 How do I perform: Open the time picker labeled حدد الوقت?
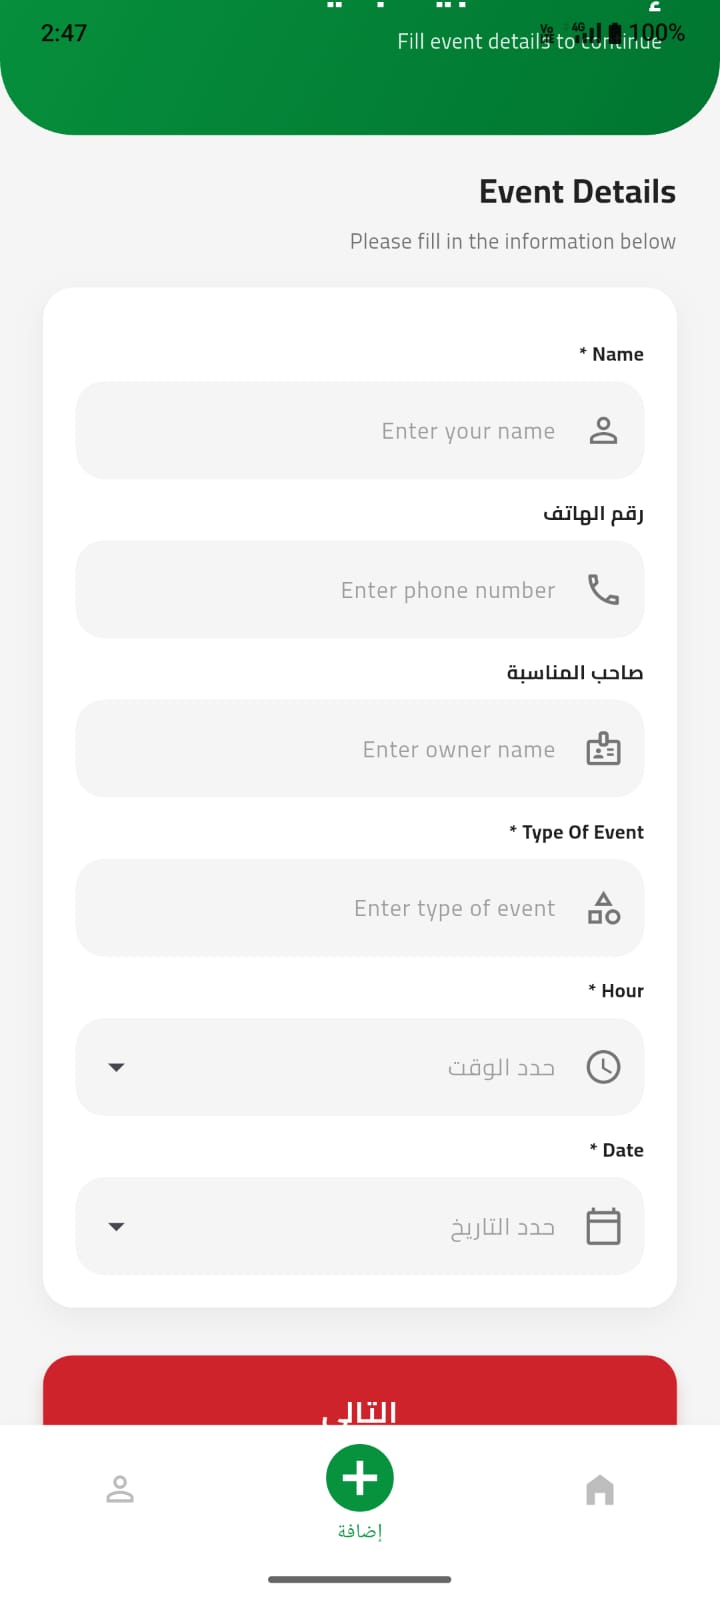(x=500, y=1067)
